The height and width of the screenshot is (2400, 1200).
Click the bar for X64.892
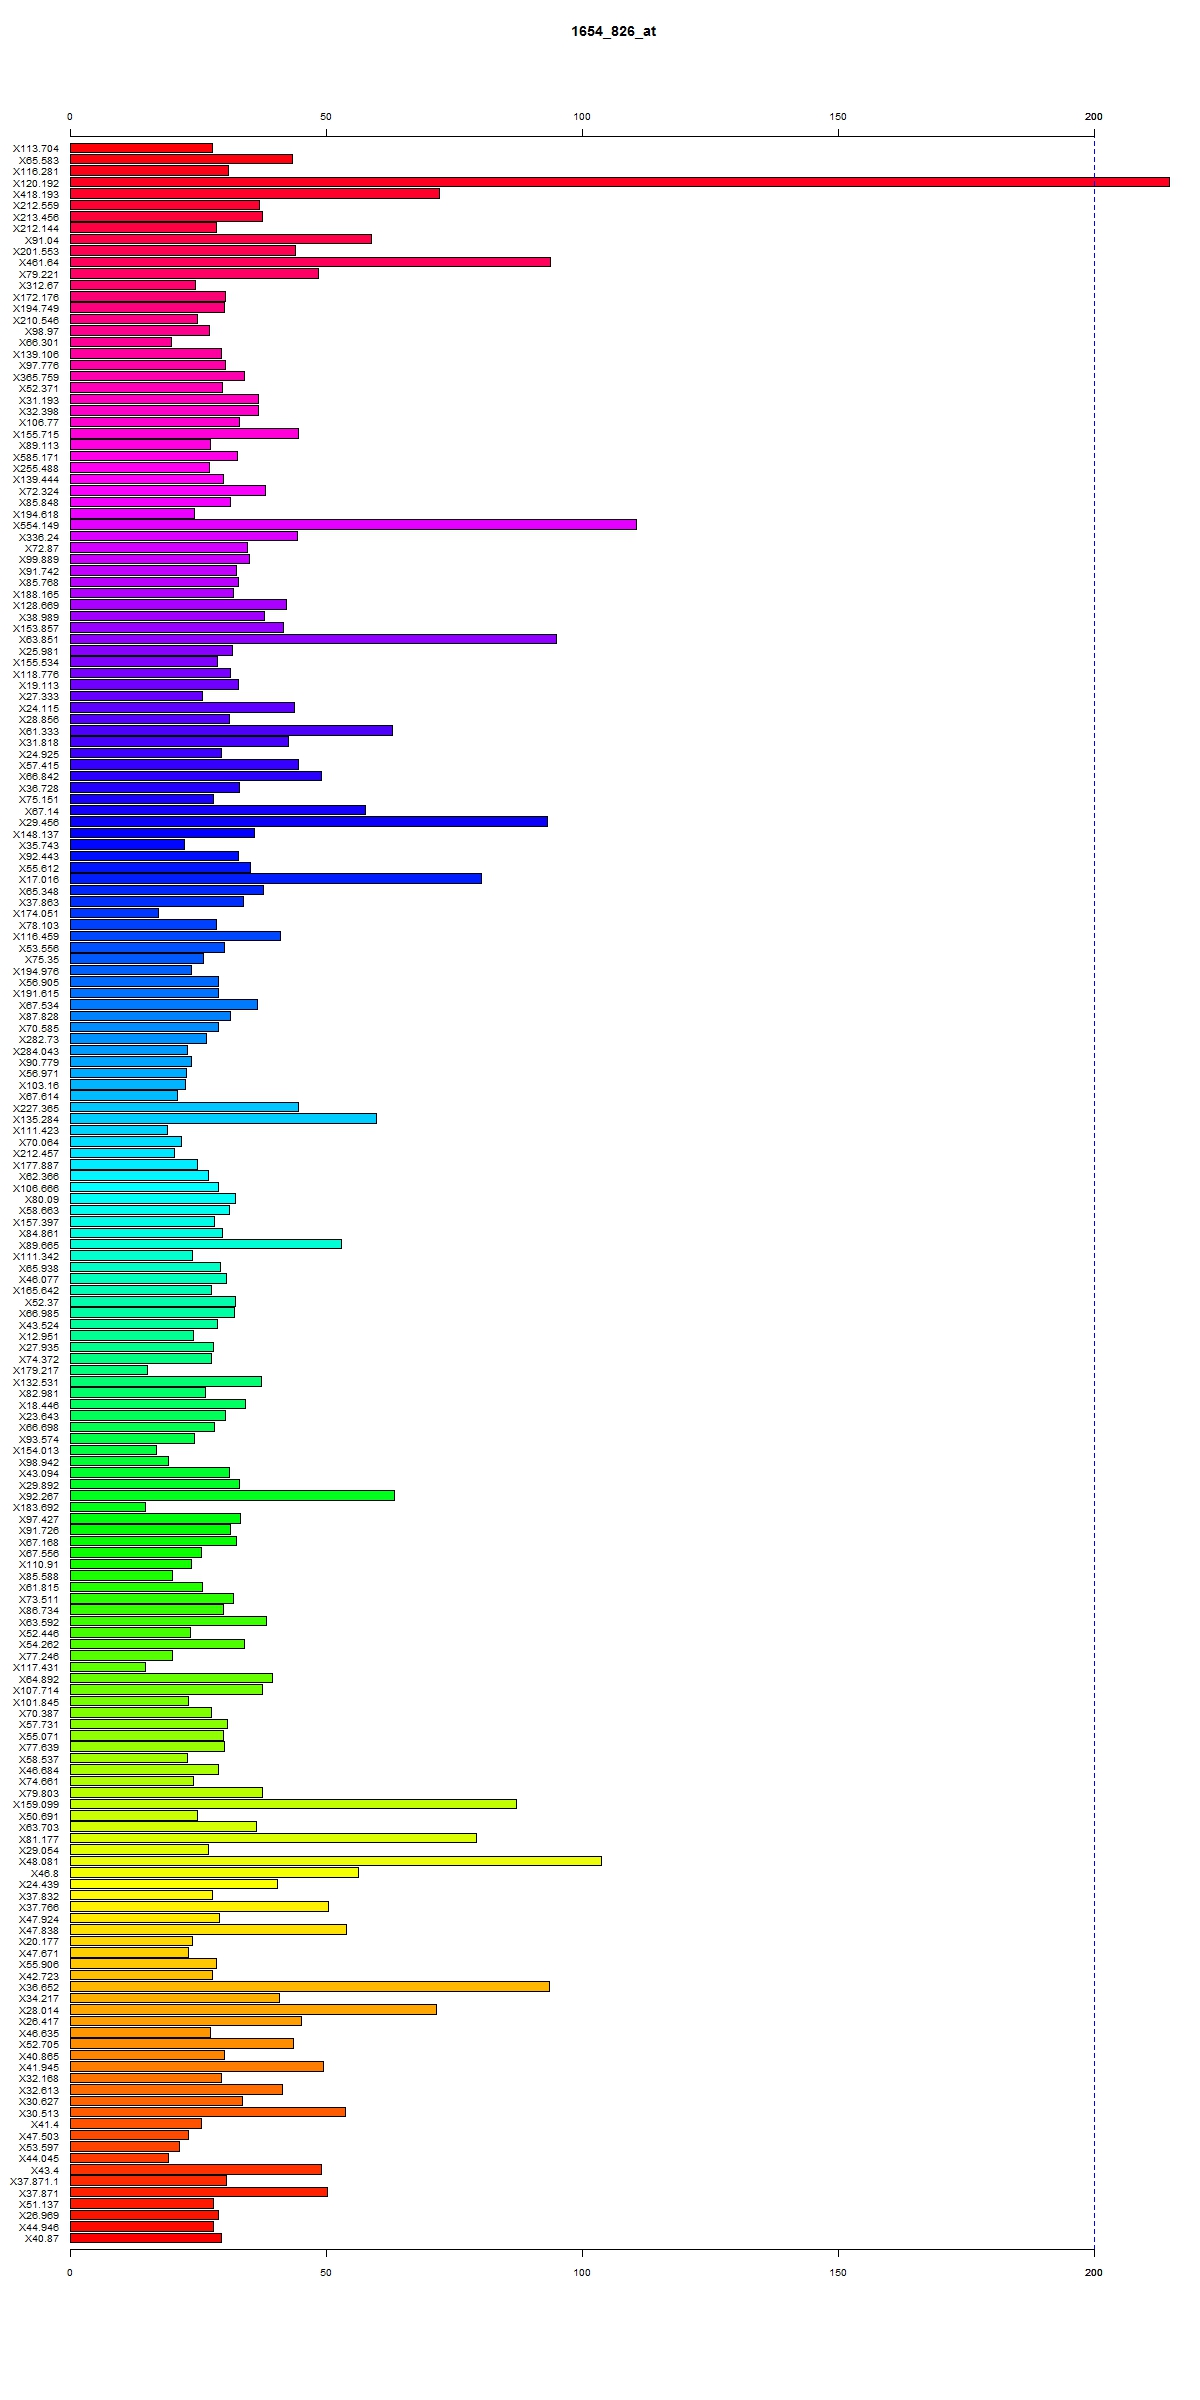171,1678
